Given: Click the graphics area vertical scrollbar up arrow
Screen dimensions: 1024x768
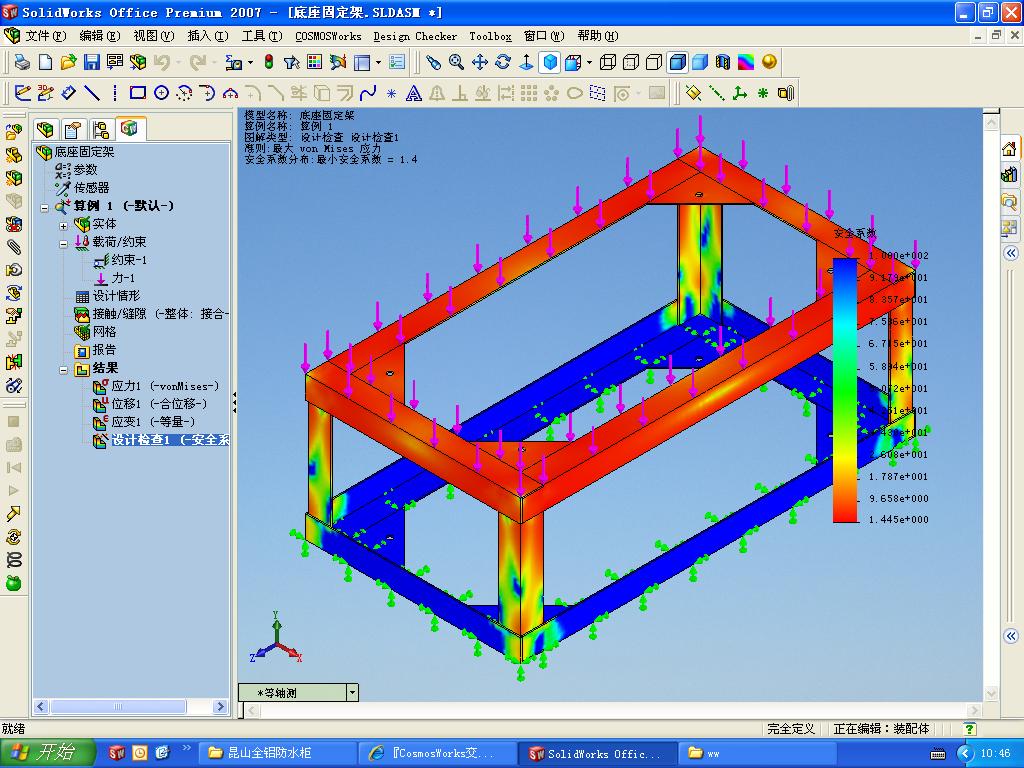Looking at the screenshot, I should [x=991, y=122].
